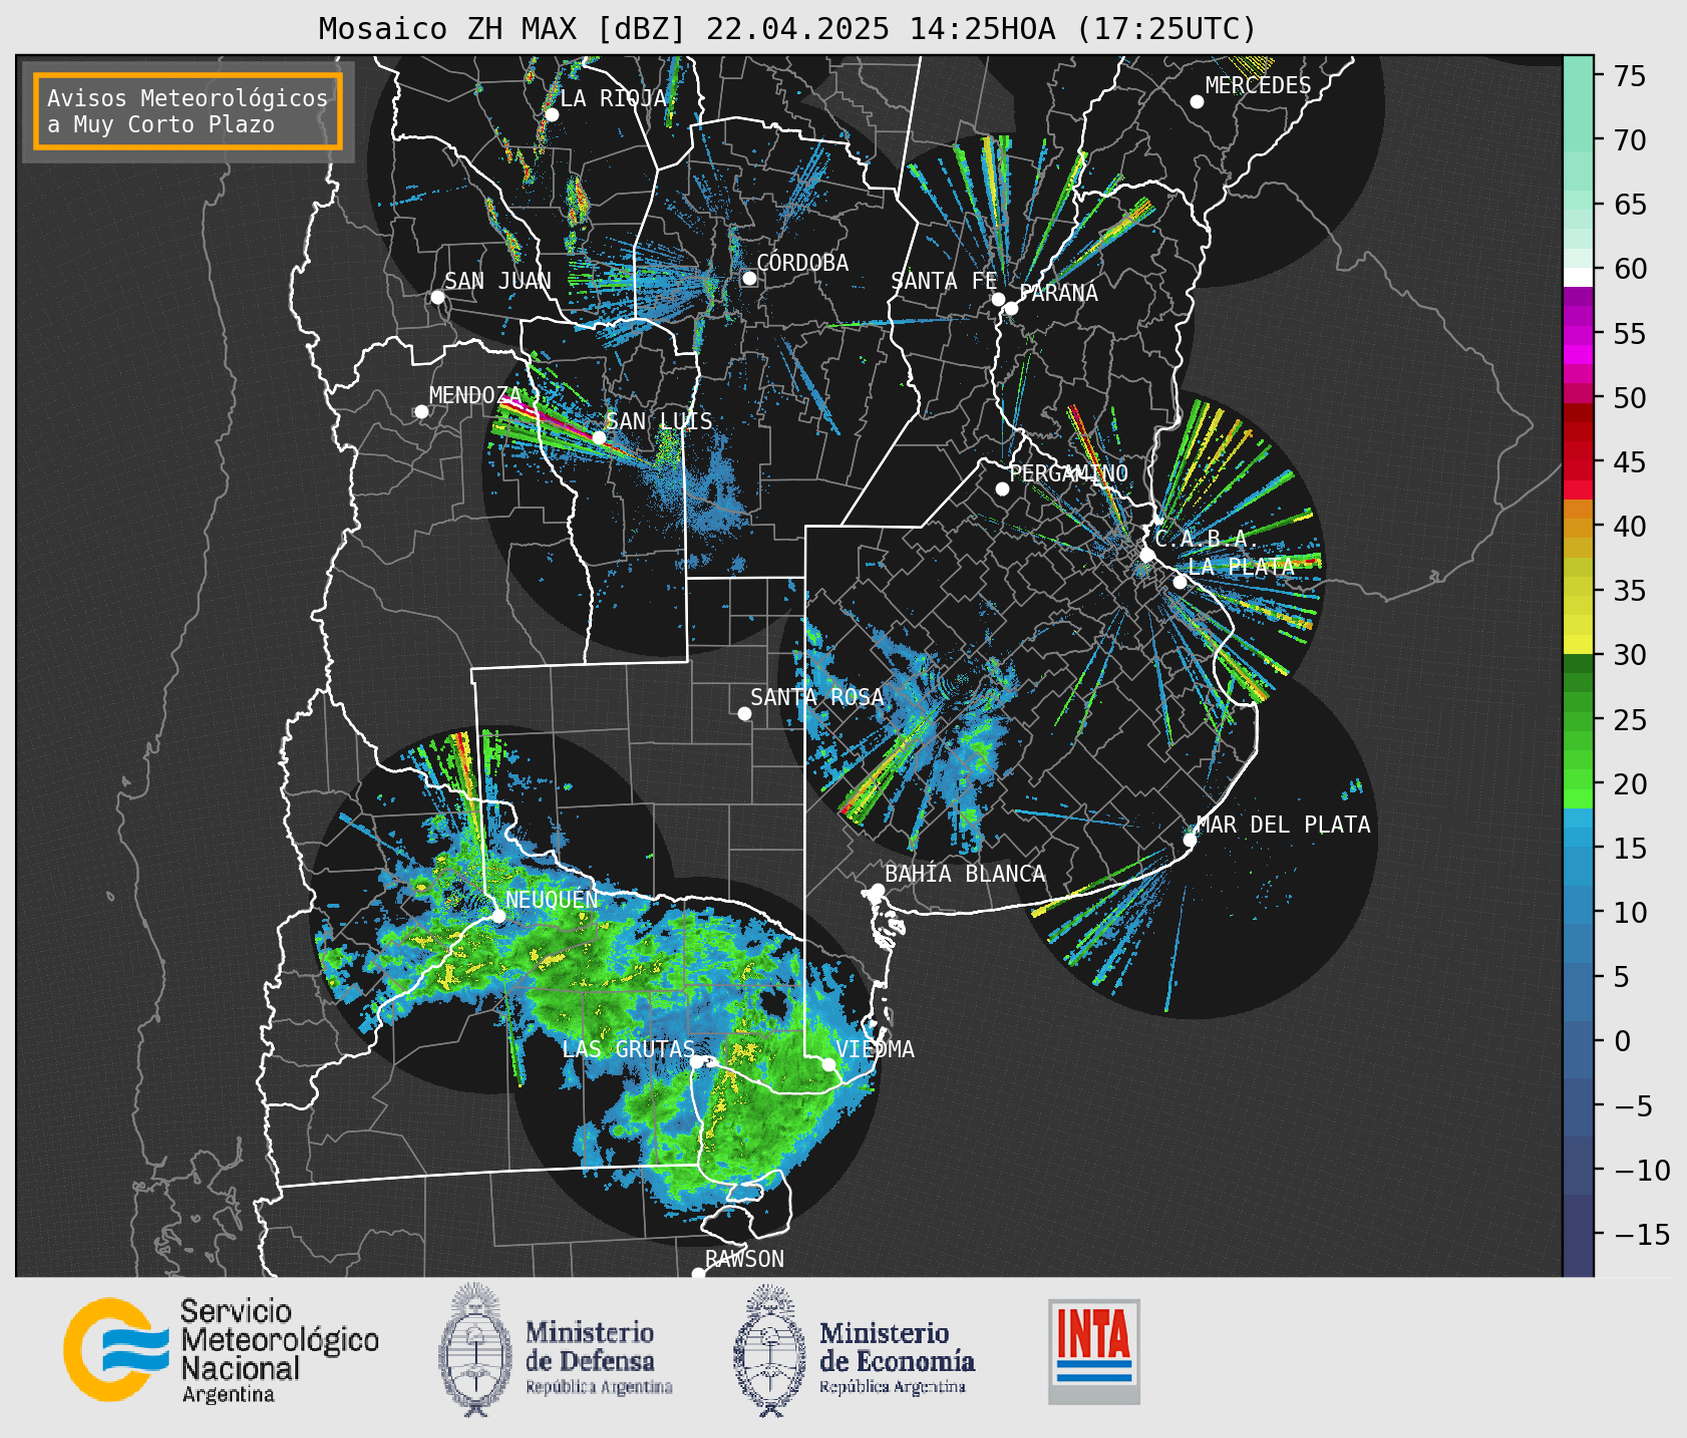Click the Mar del Plata marker dot
This screenshot has height=1438, width=1687.
1190,840
